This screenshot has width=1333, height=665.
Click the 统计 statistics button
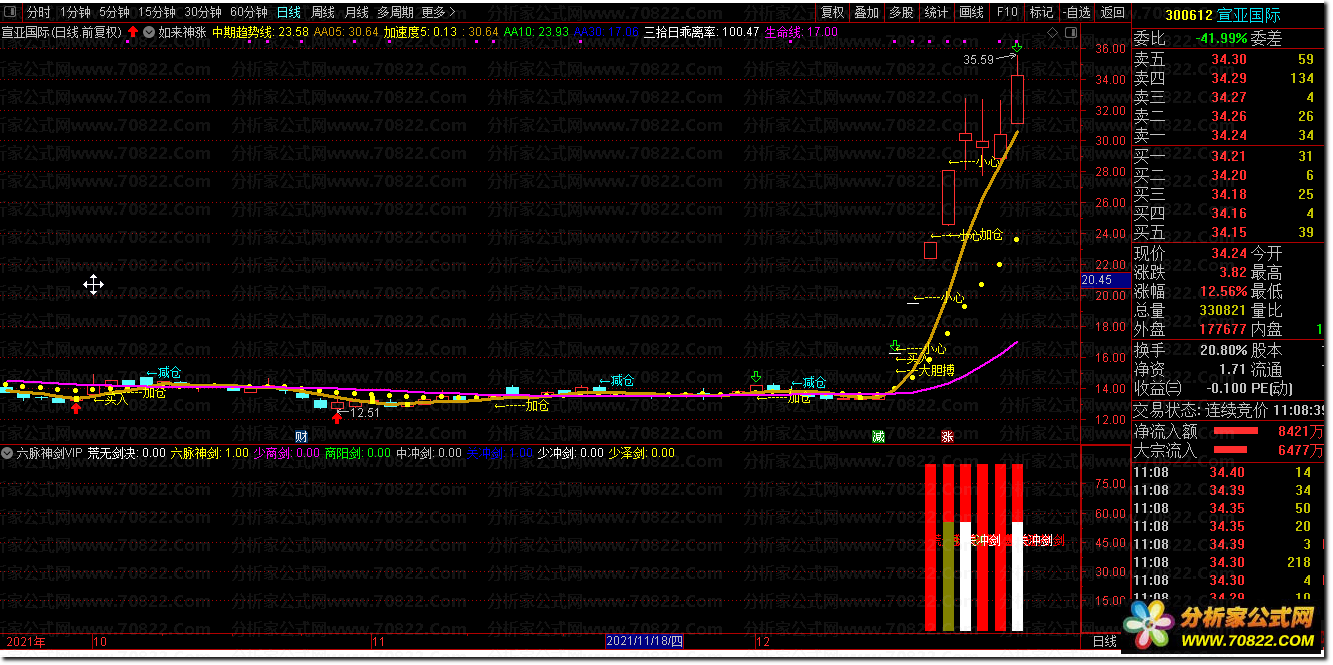click(x=936, y=13)
